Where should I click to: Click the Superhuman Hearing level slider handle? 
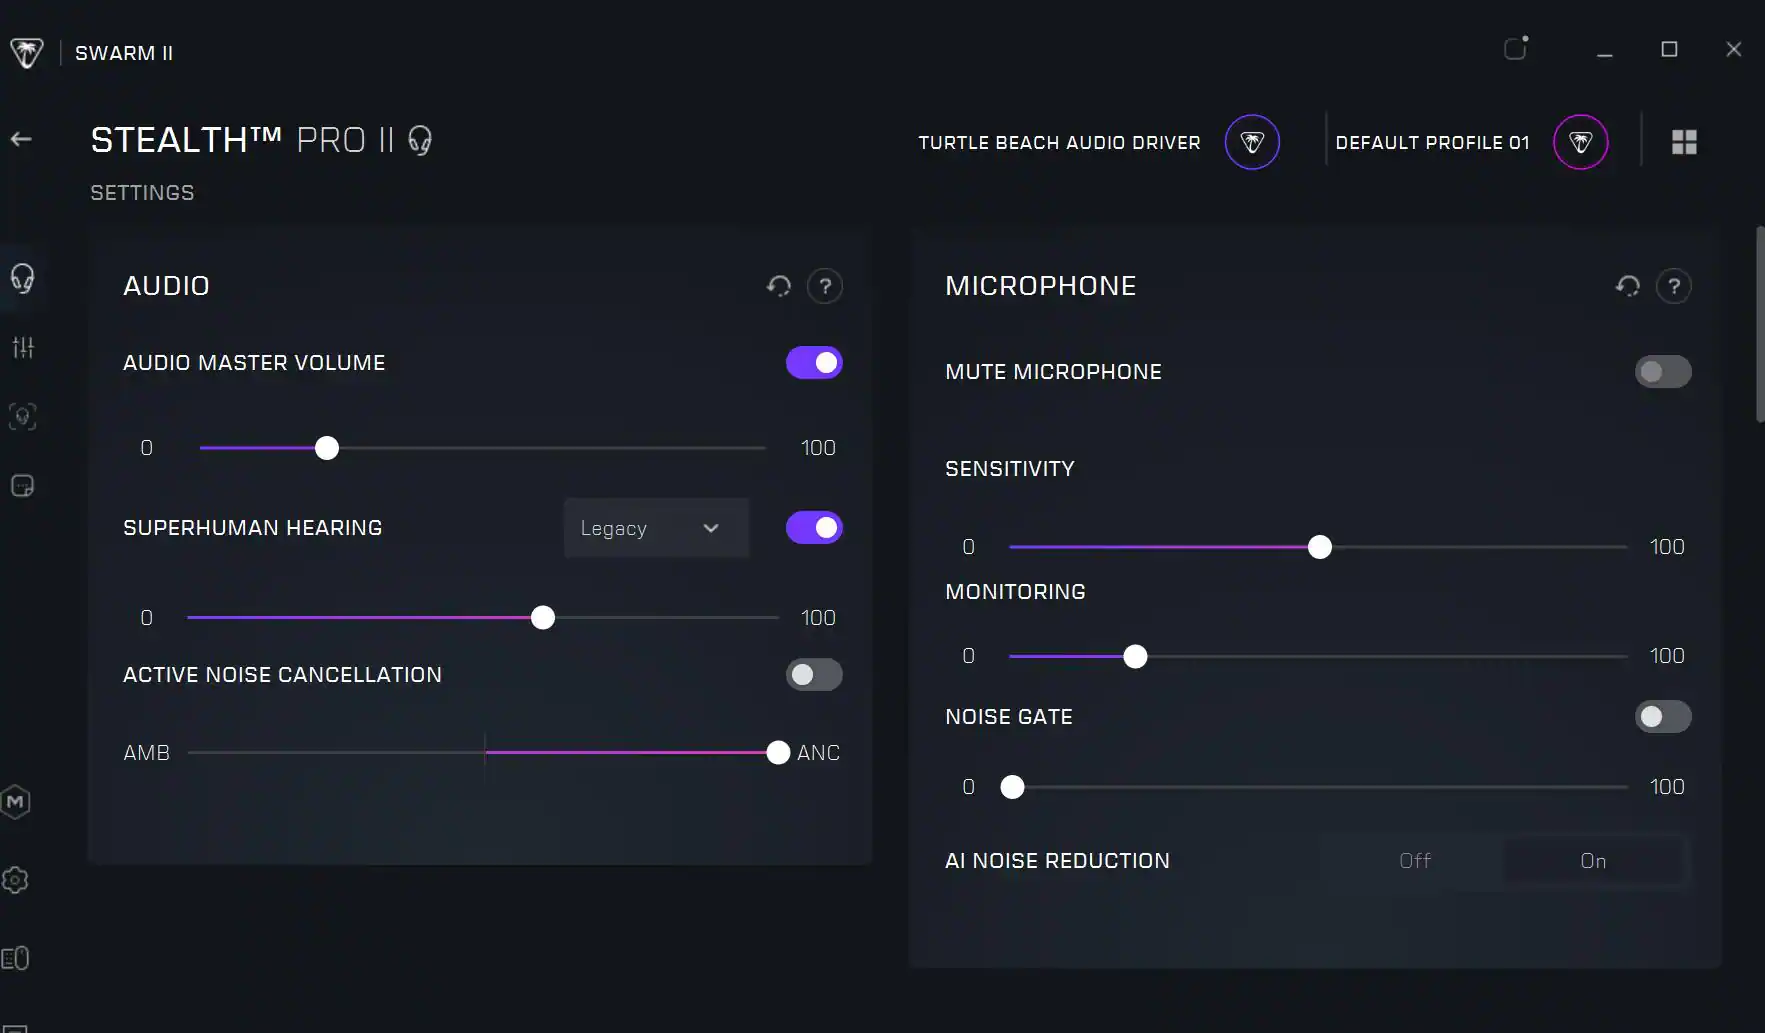click(x=543, y=618)
